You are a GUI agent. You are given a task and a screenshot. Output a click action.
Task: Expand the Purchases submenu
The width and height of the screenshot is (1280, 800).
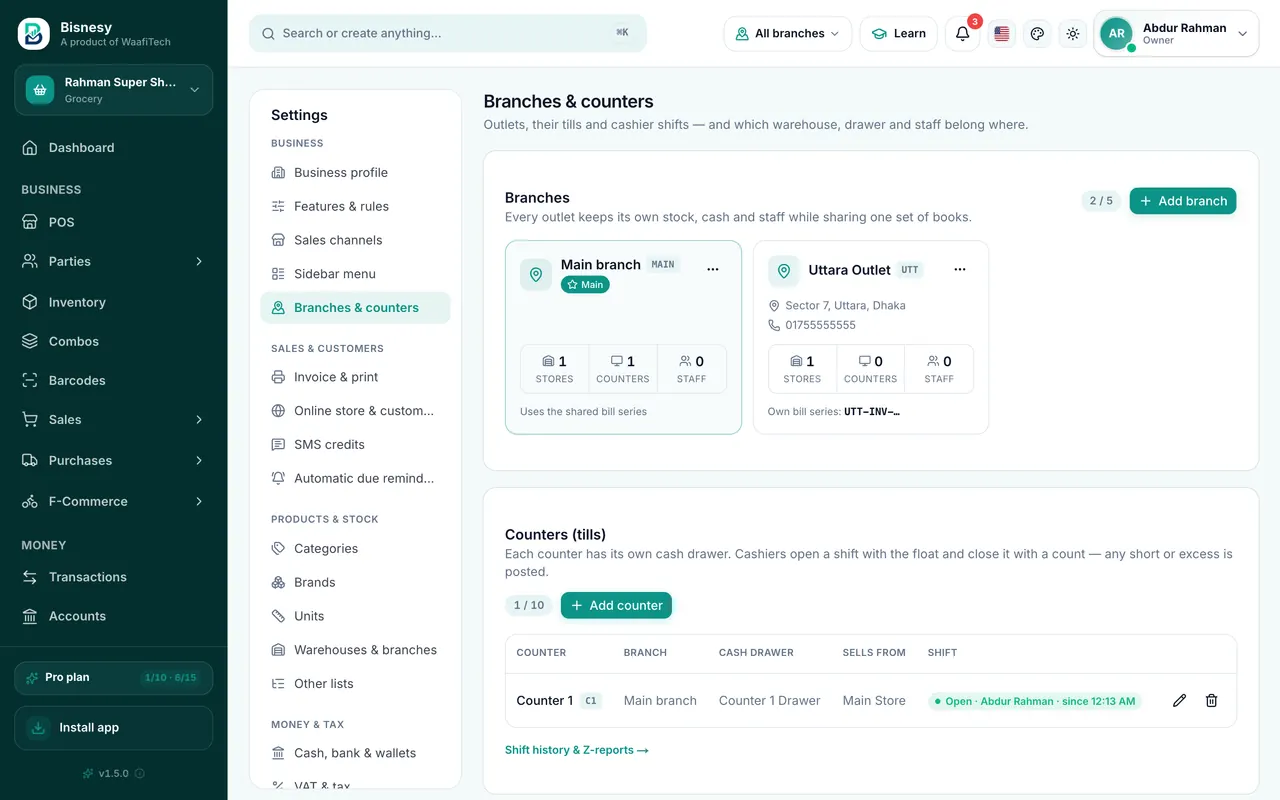[x=114, y=461]
